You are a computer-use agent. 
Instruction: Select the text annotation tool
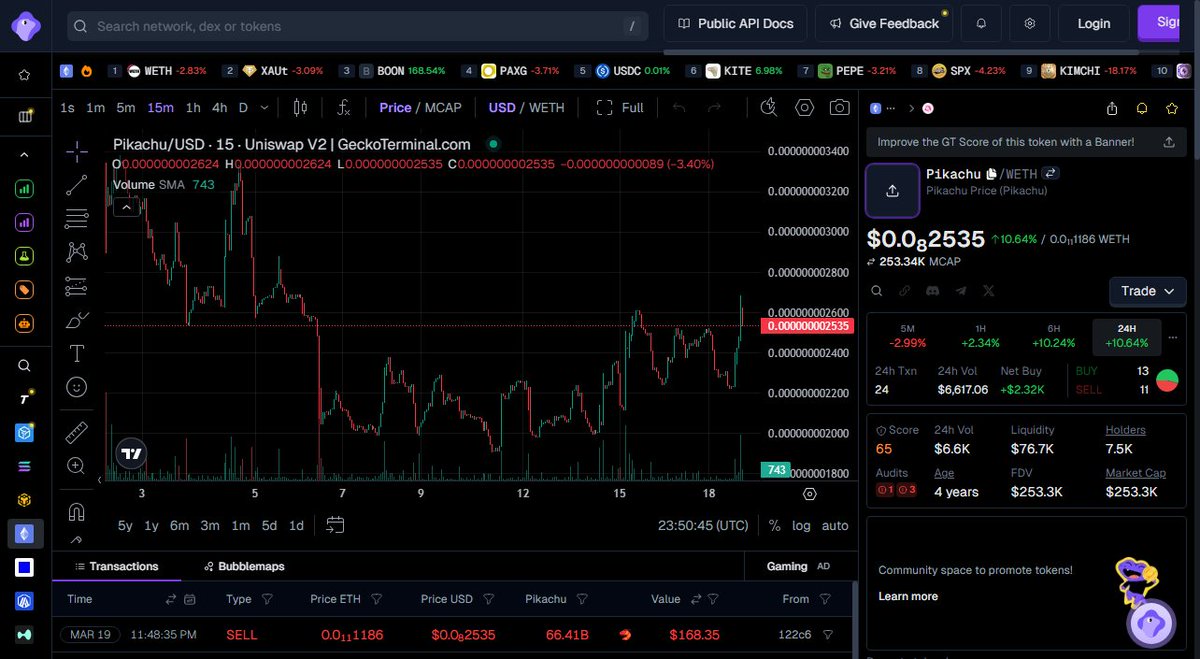coord(77,353)
